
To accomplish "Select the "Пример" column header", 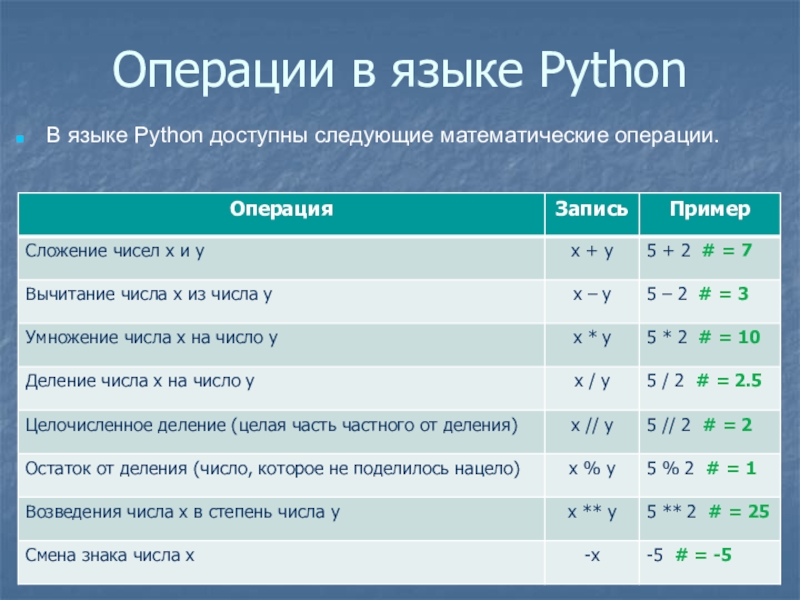I will tap(708, 209).
